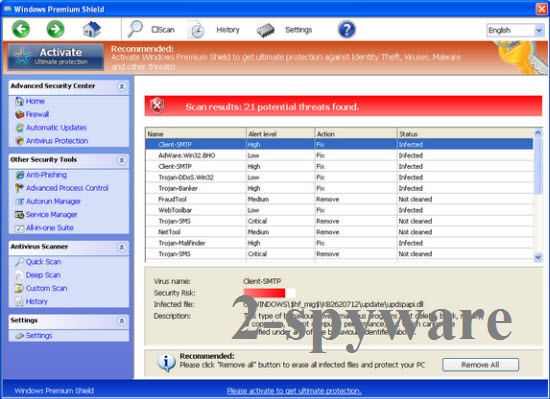Viewport: 550px width, 399px height.
Task: Click the Remove All button
Action: [480, 365]
